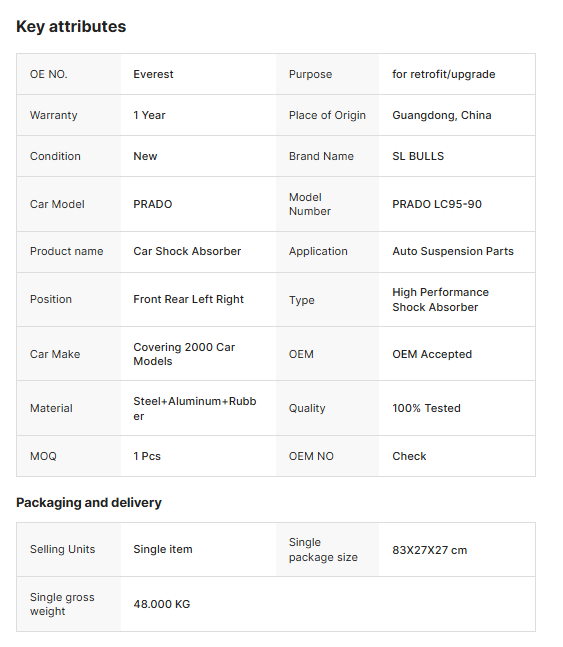Click Packaging and delivery heading
Viewport: 563px width, 647px height.
(x=89, y=503)
